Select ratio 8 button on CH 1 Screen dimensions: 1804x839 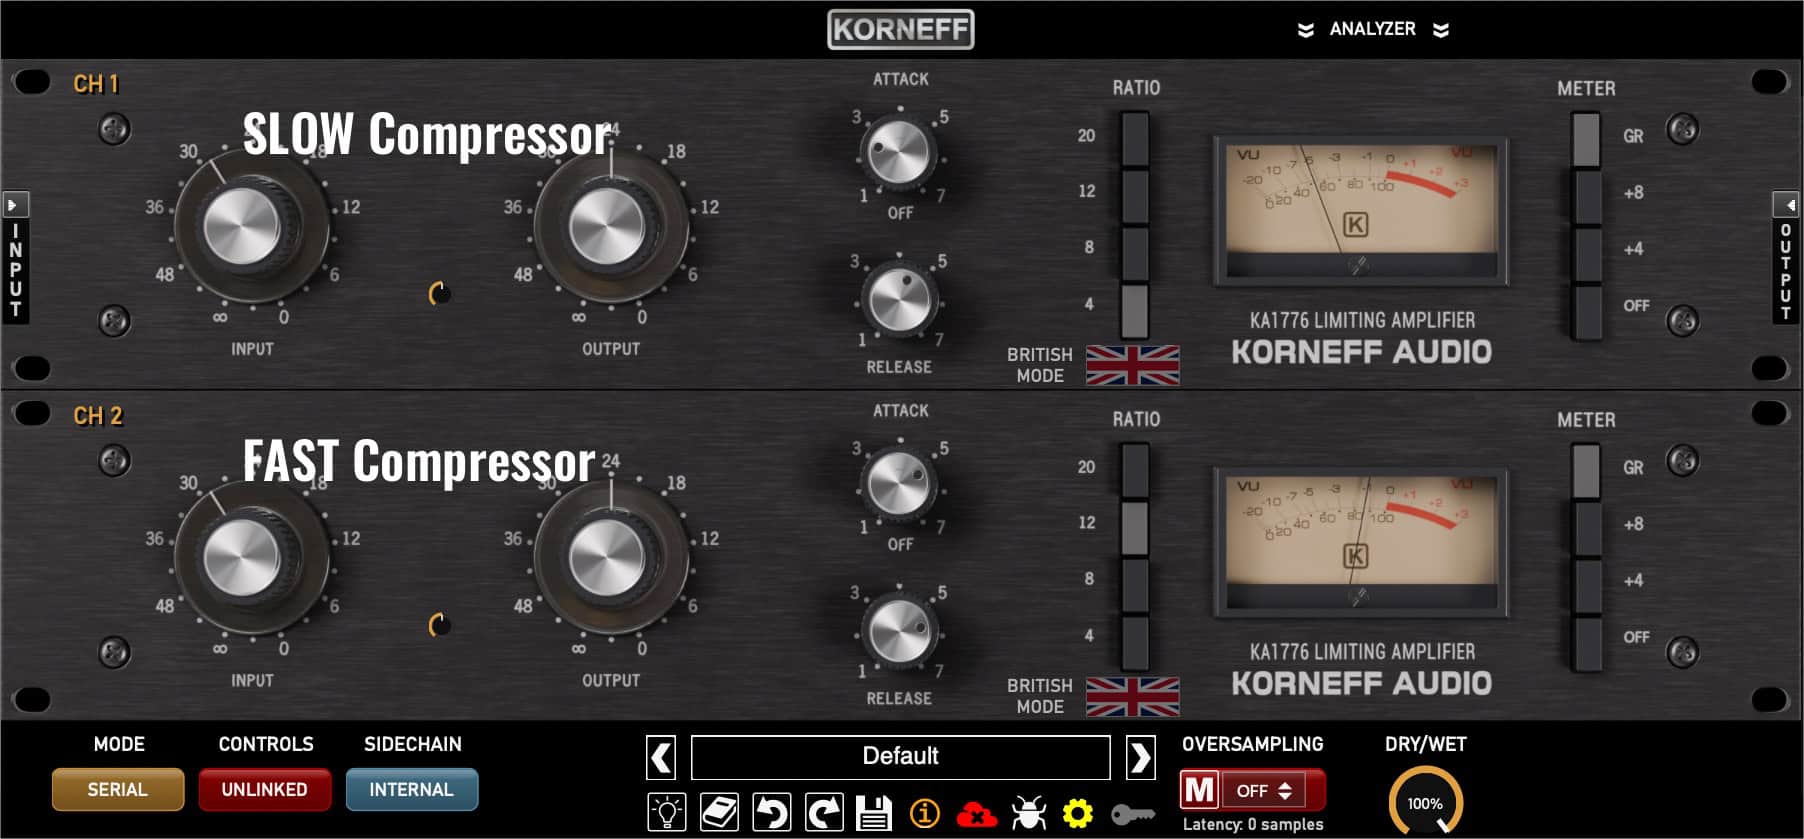click(1135, 252)
